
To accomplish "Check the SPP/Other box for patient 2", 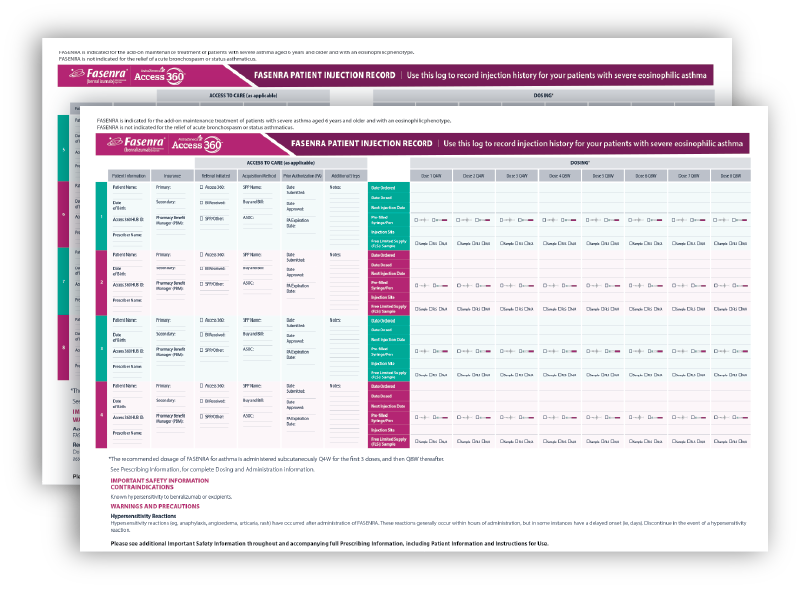I will [x=202, y=284].
